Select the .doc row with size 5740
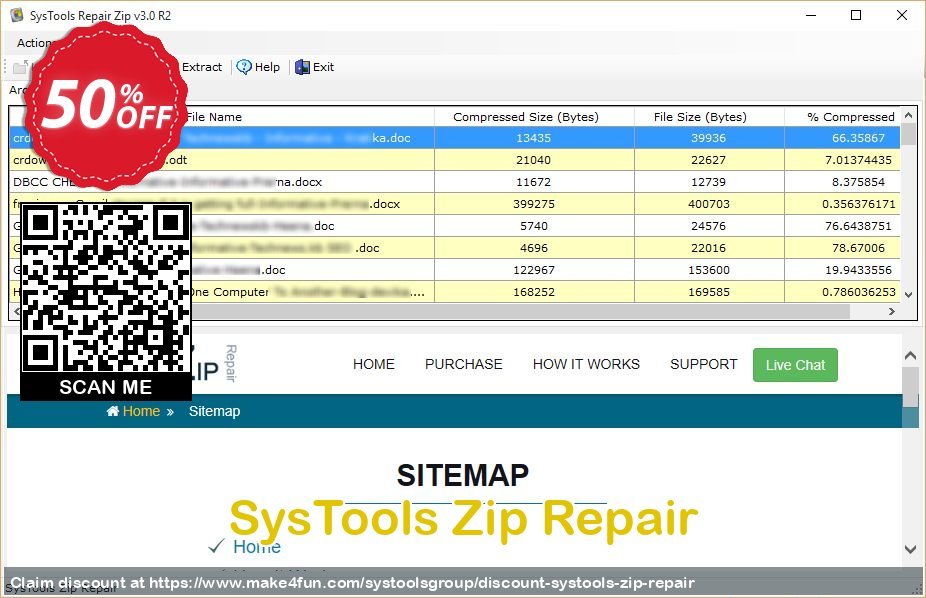926x598 pixels. coord(455,226)
